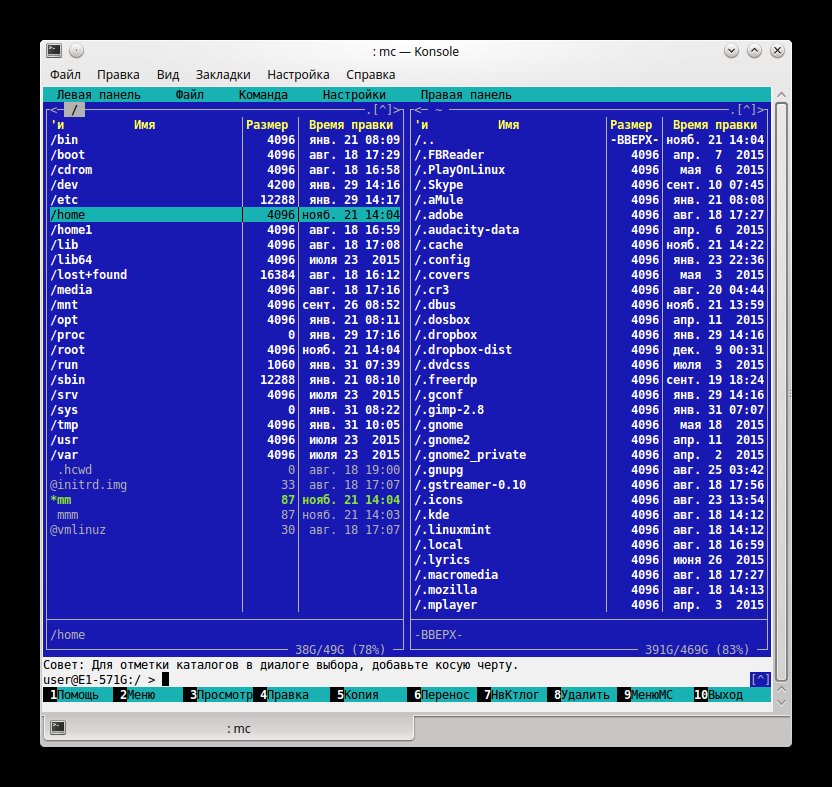The width and height of the screenshot is (832, 787).
Task: Open the Настройка menu
Action: 298,75
